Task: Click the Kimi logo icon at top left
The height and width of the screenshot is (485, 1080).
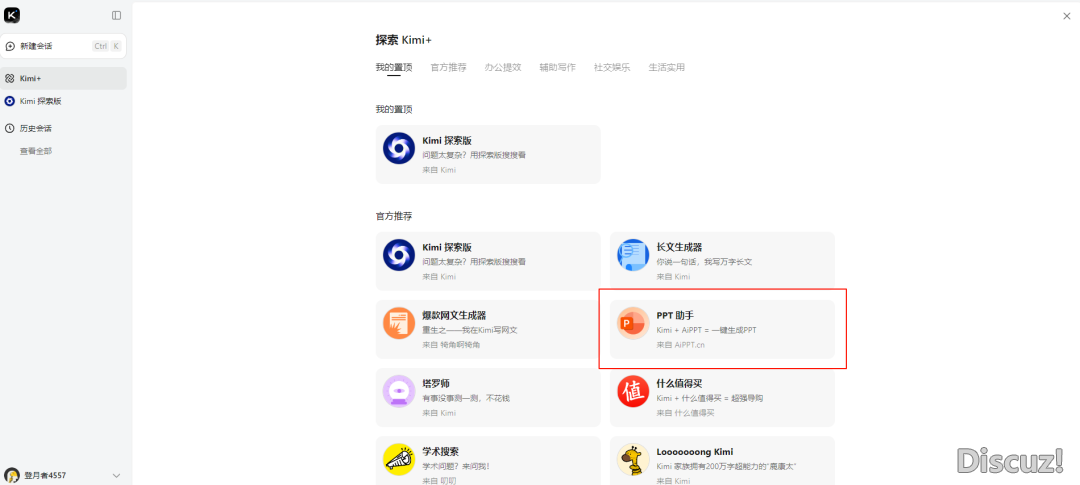Action: [x=12, y=14]
